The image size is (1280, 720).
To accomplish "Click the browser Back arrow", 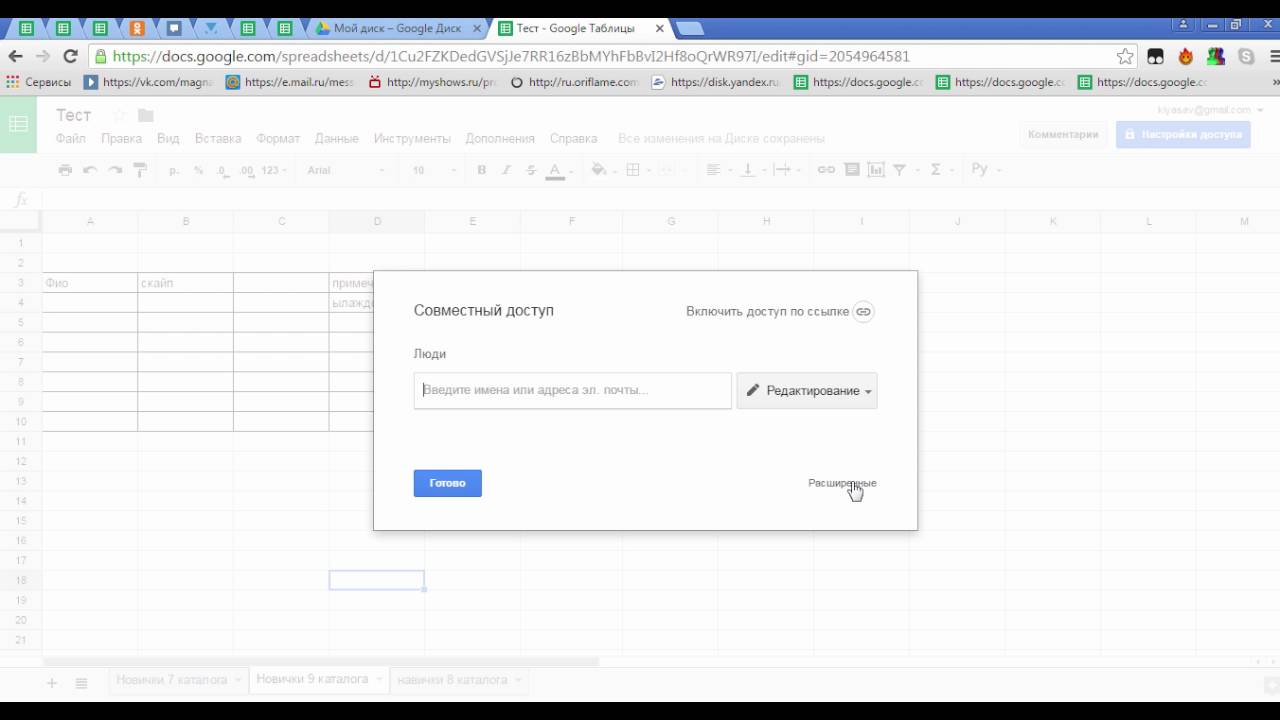I will (x=15, y=57).
